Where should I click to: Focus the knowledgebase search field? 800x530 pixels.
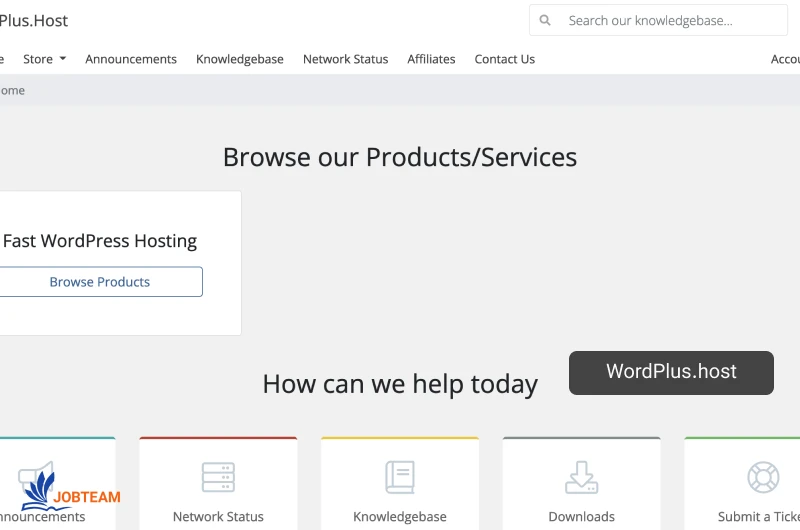click(x=658, y=20)
